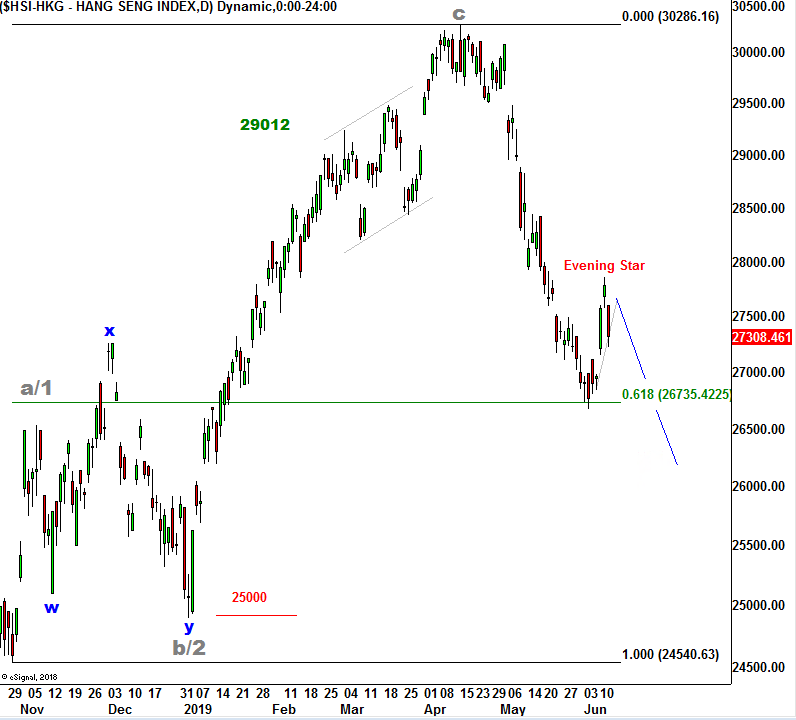796x720 pixels.
Task: Click the a/1 wave label
Action: click(x=36, y=388)
